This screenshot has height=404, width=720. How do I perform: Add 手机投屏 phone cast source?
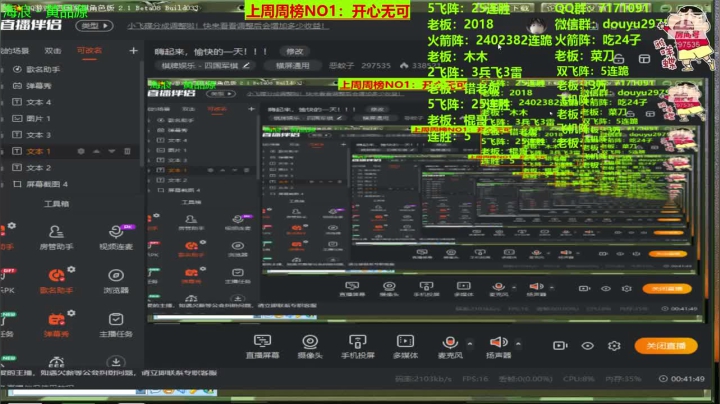pos(357,346)
